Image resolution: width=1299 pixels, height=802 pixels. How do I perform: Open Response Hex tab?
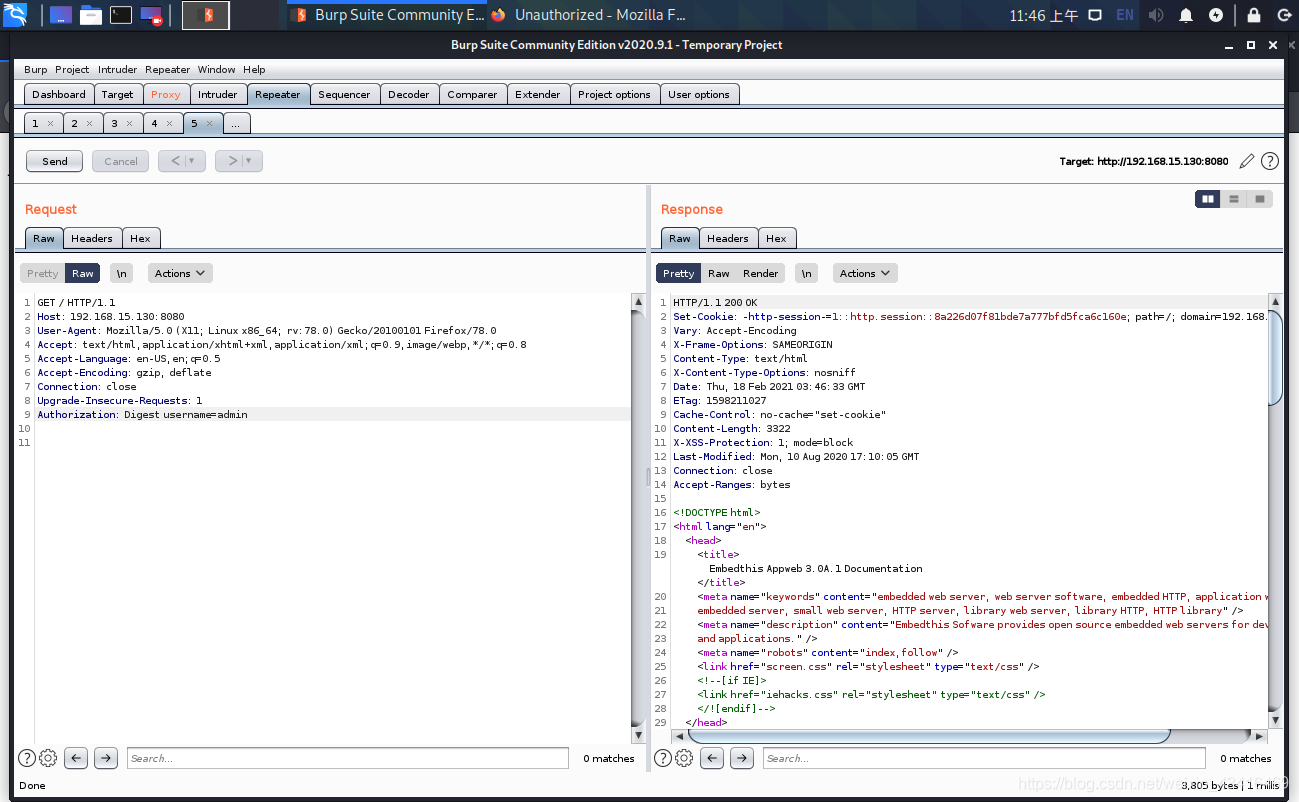pyautogui.click(x=776, y=238)
